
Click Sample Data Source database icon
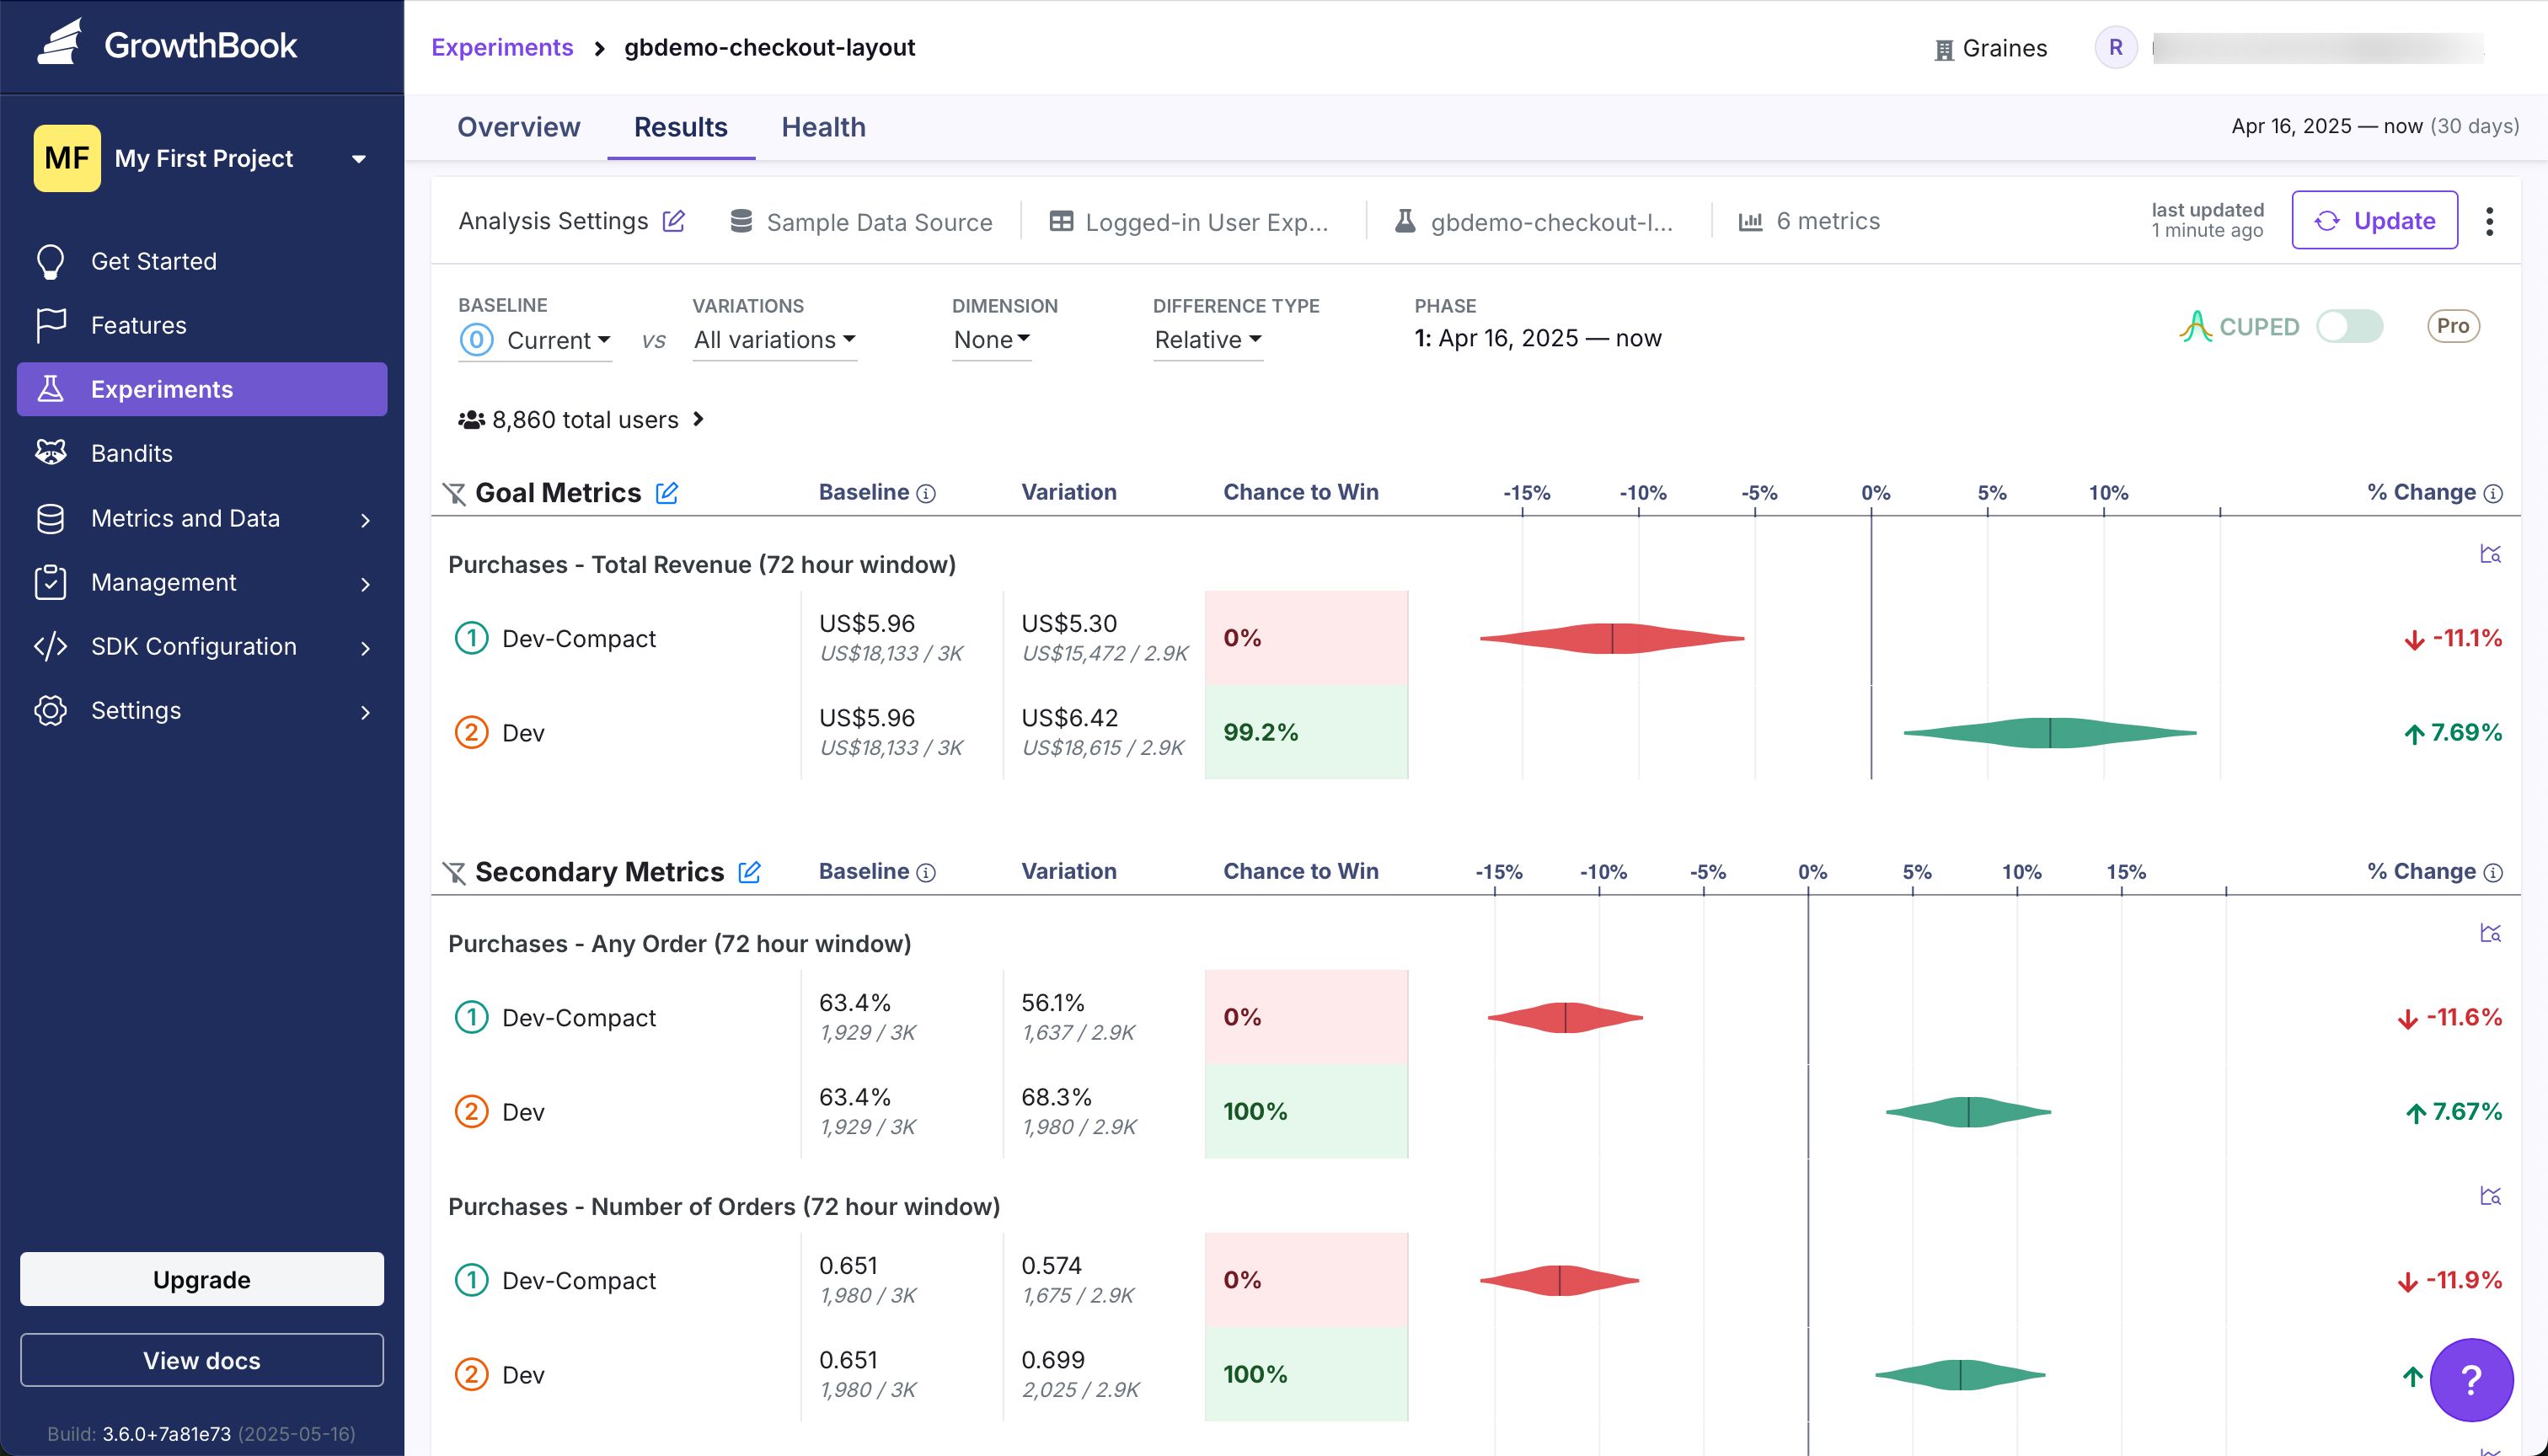point(741,221)
